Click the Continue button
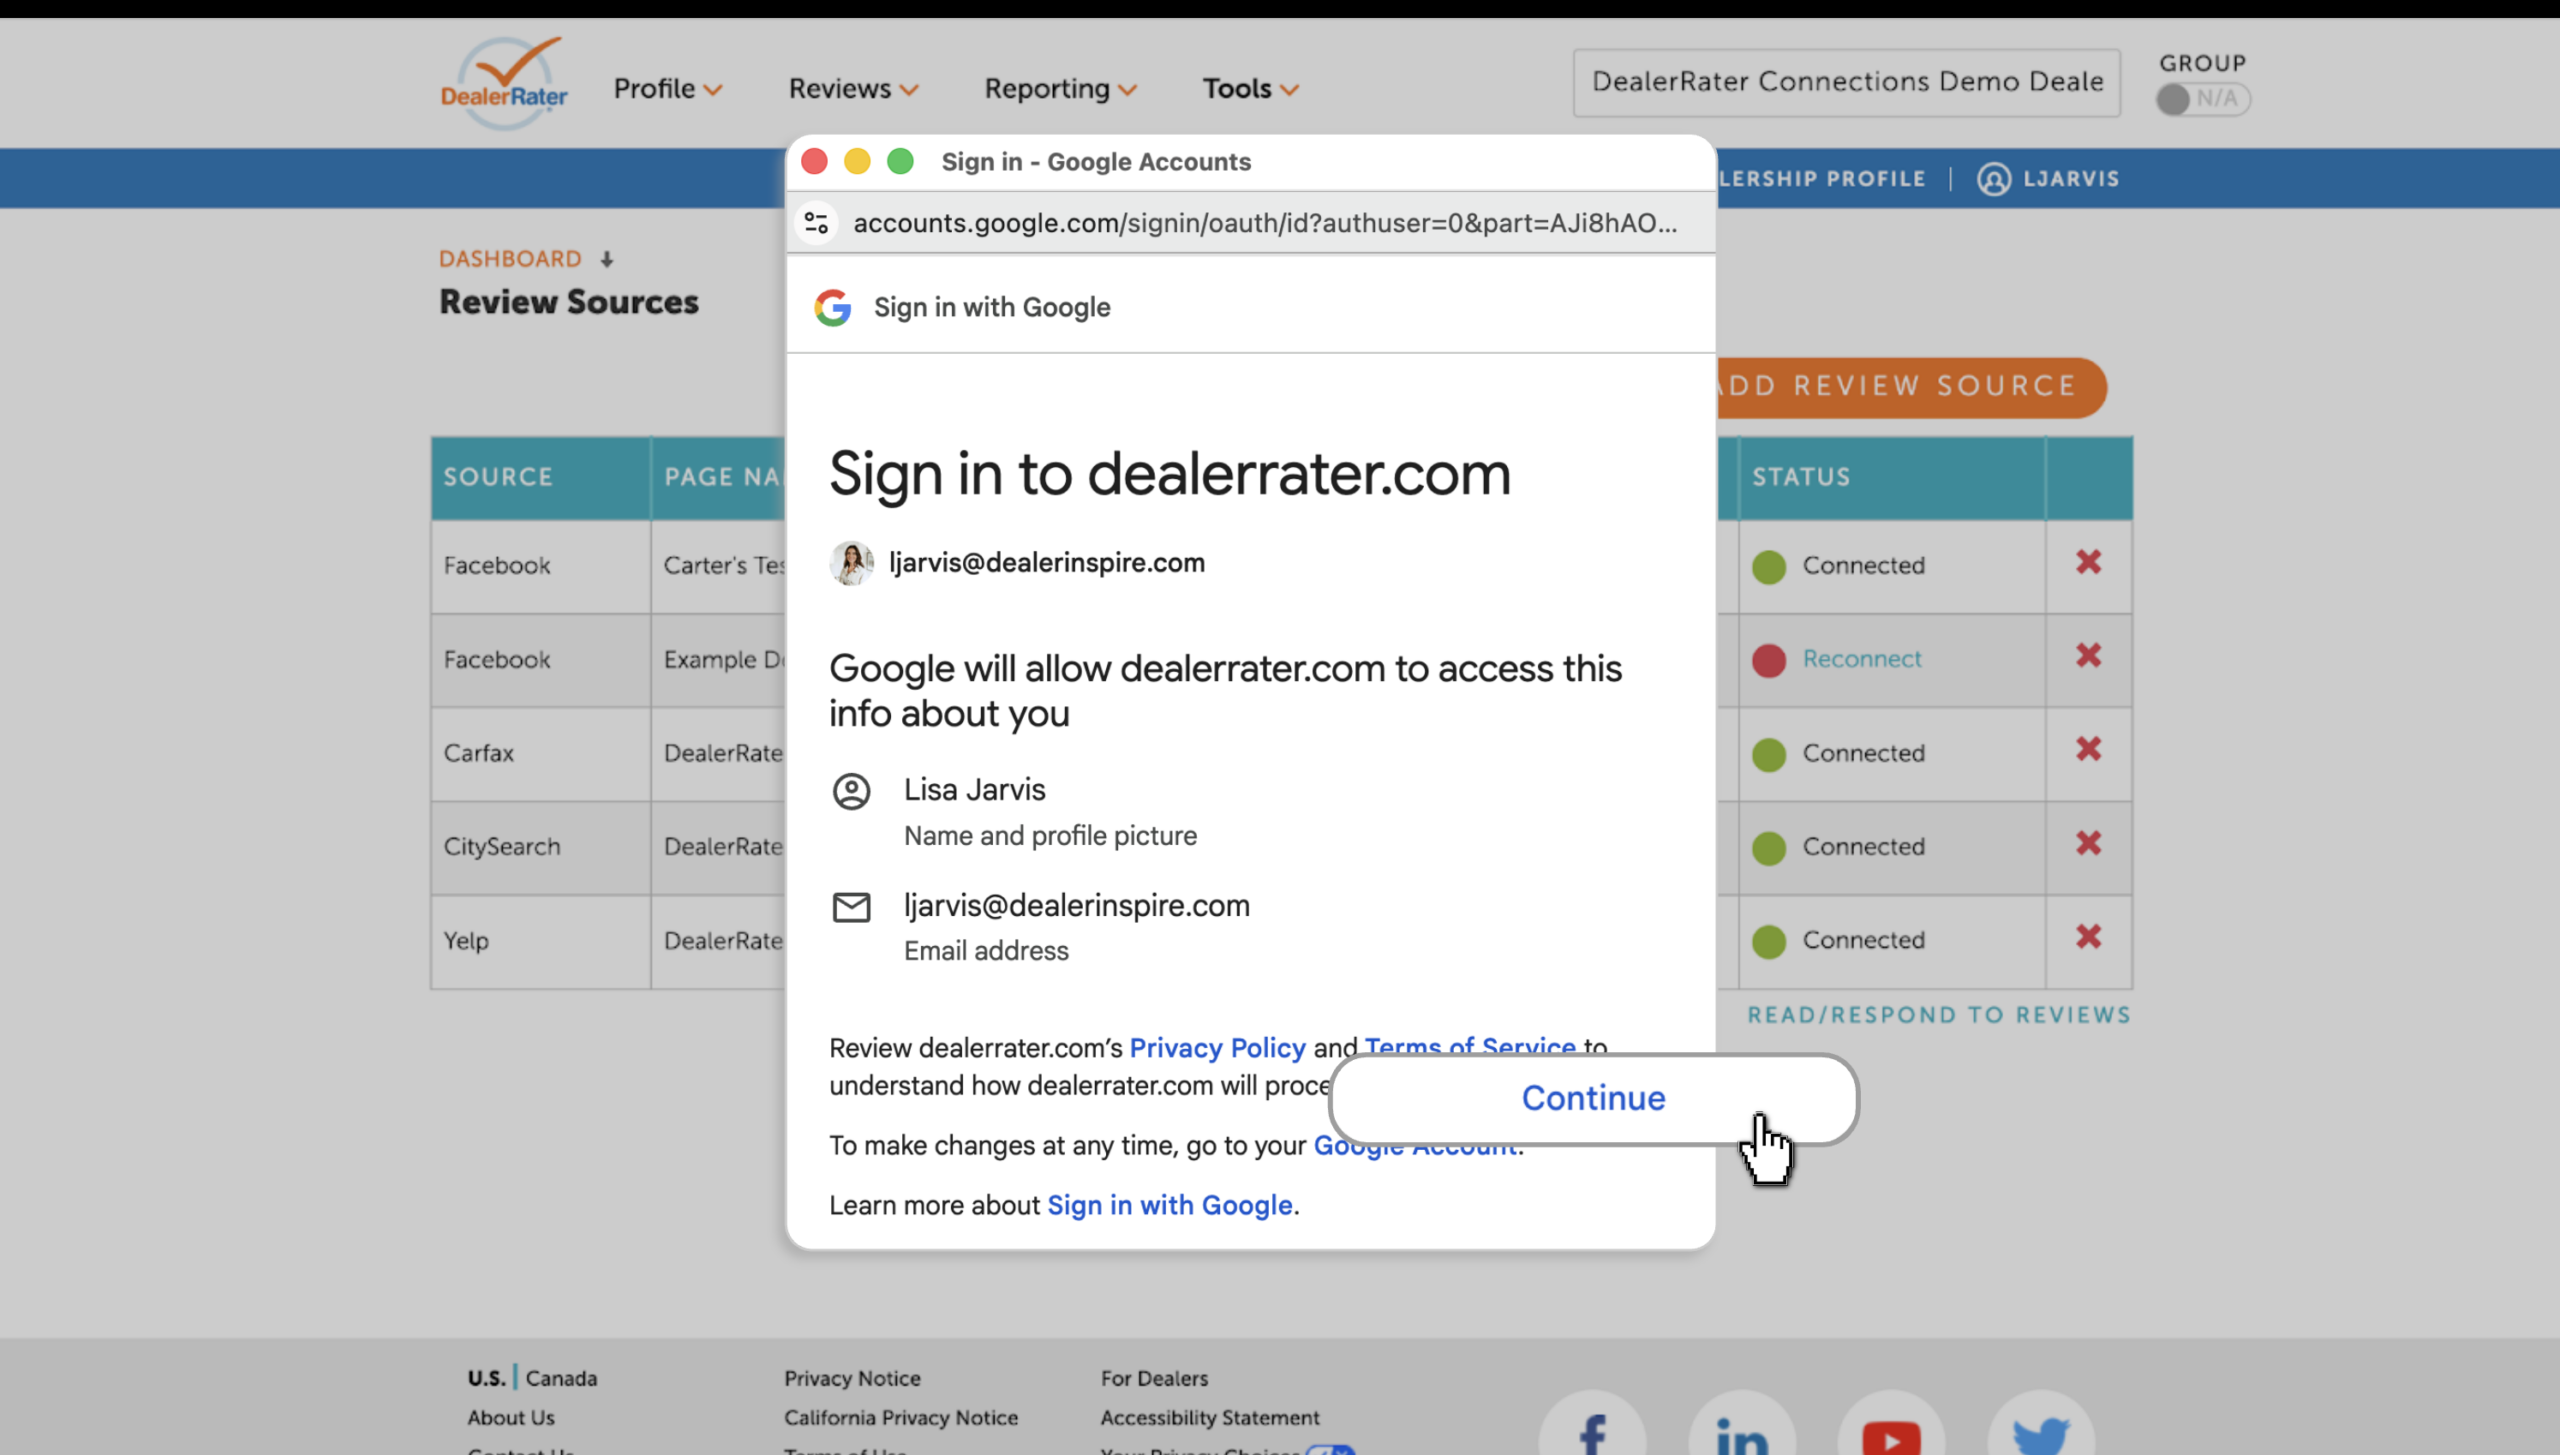This screenshot has width=2560, height=1455. (x=1593, y=1098)
